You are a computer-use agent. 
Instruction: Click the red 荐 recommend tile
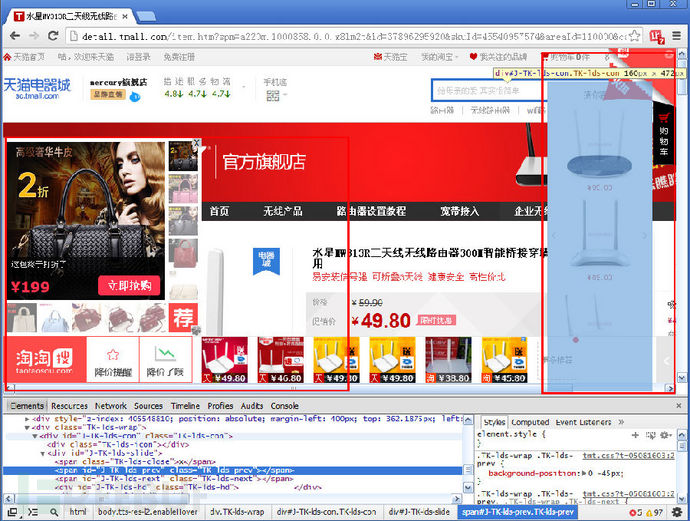[183, 317]
